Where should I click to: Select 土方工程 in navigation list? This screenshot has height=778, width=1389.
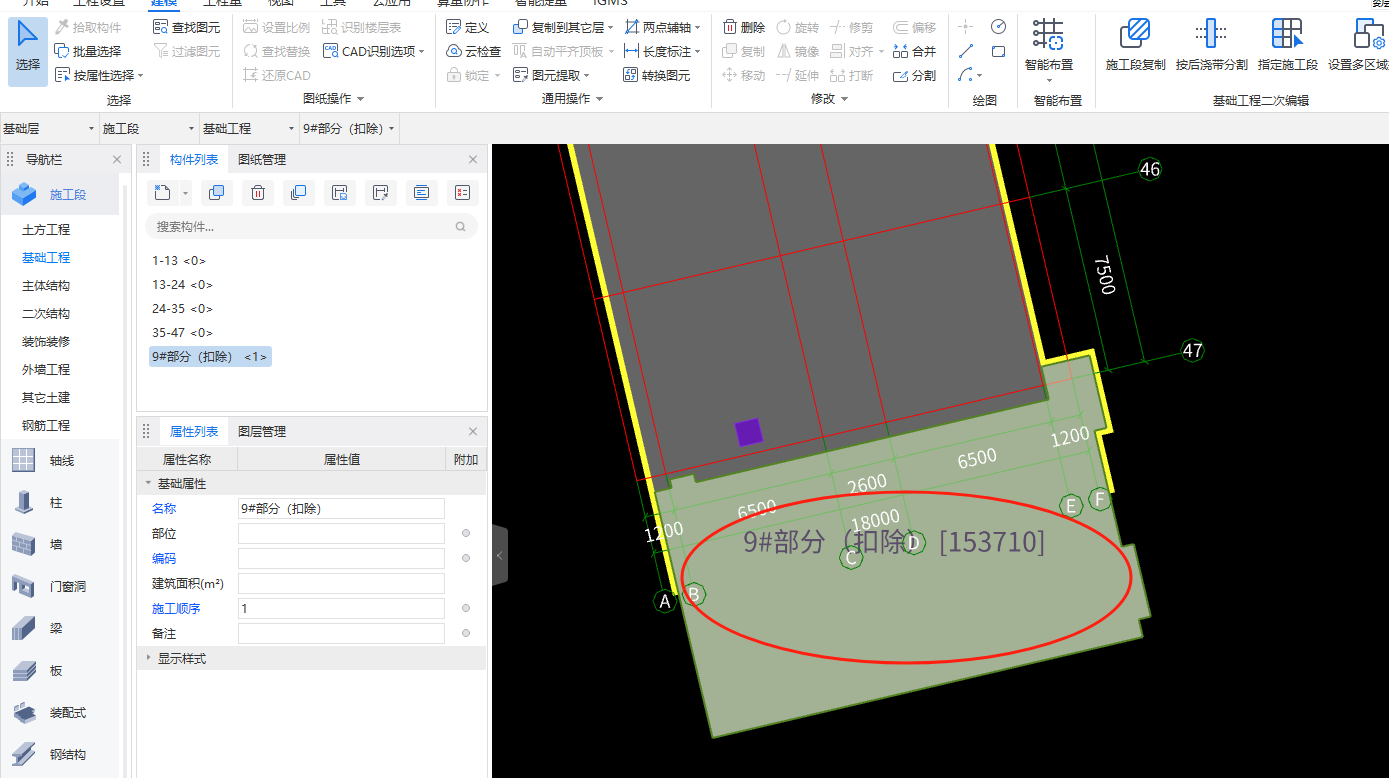(x=46, y=230)
